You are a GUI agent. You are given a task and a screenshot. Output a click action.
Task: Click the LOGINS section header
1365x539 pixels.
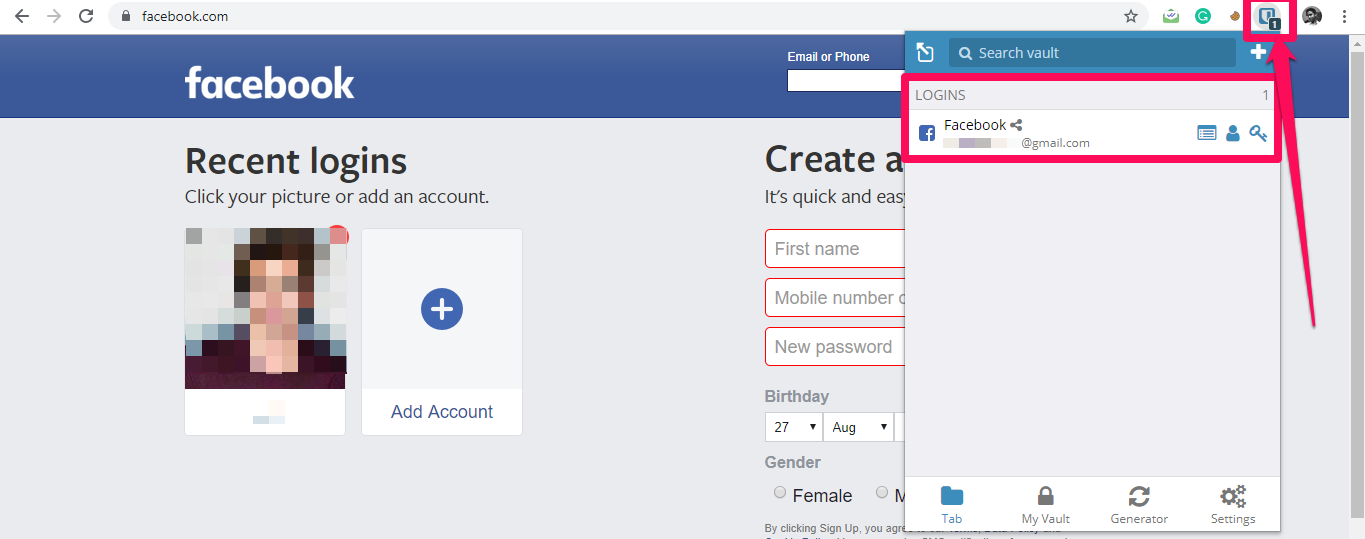point(1092,95)
